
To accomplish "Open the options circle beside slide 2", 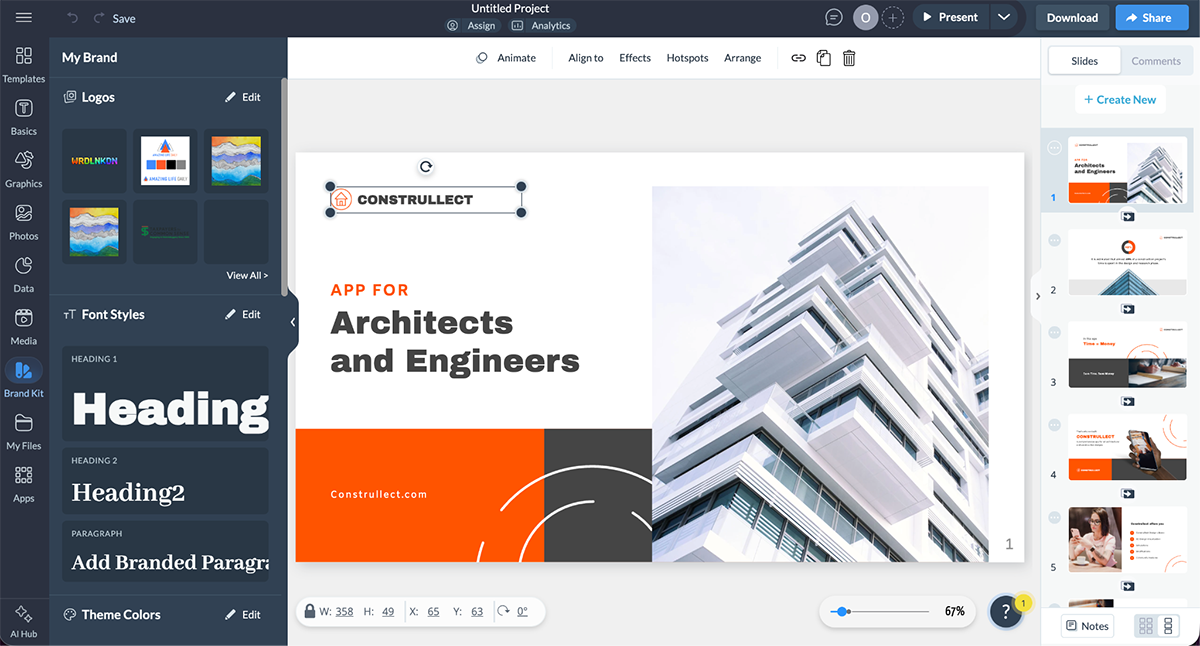I will tap(1054, 240).
